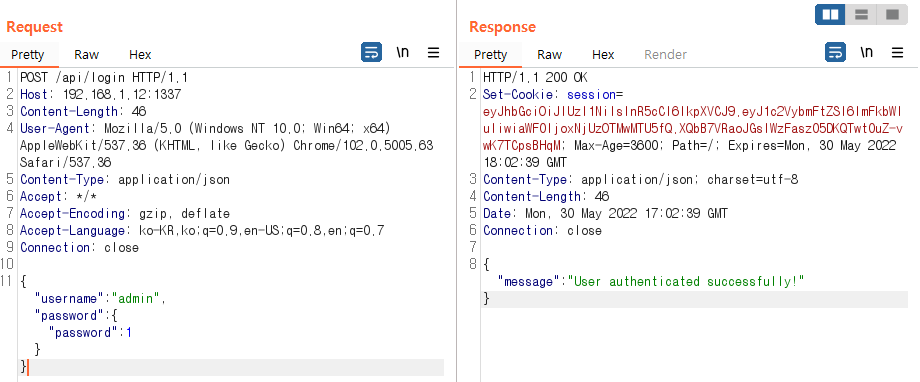Click the Accept-Encoding: gzip, deflate line

(125, 214)
